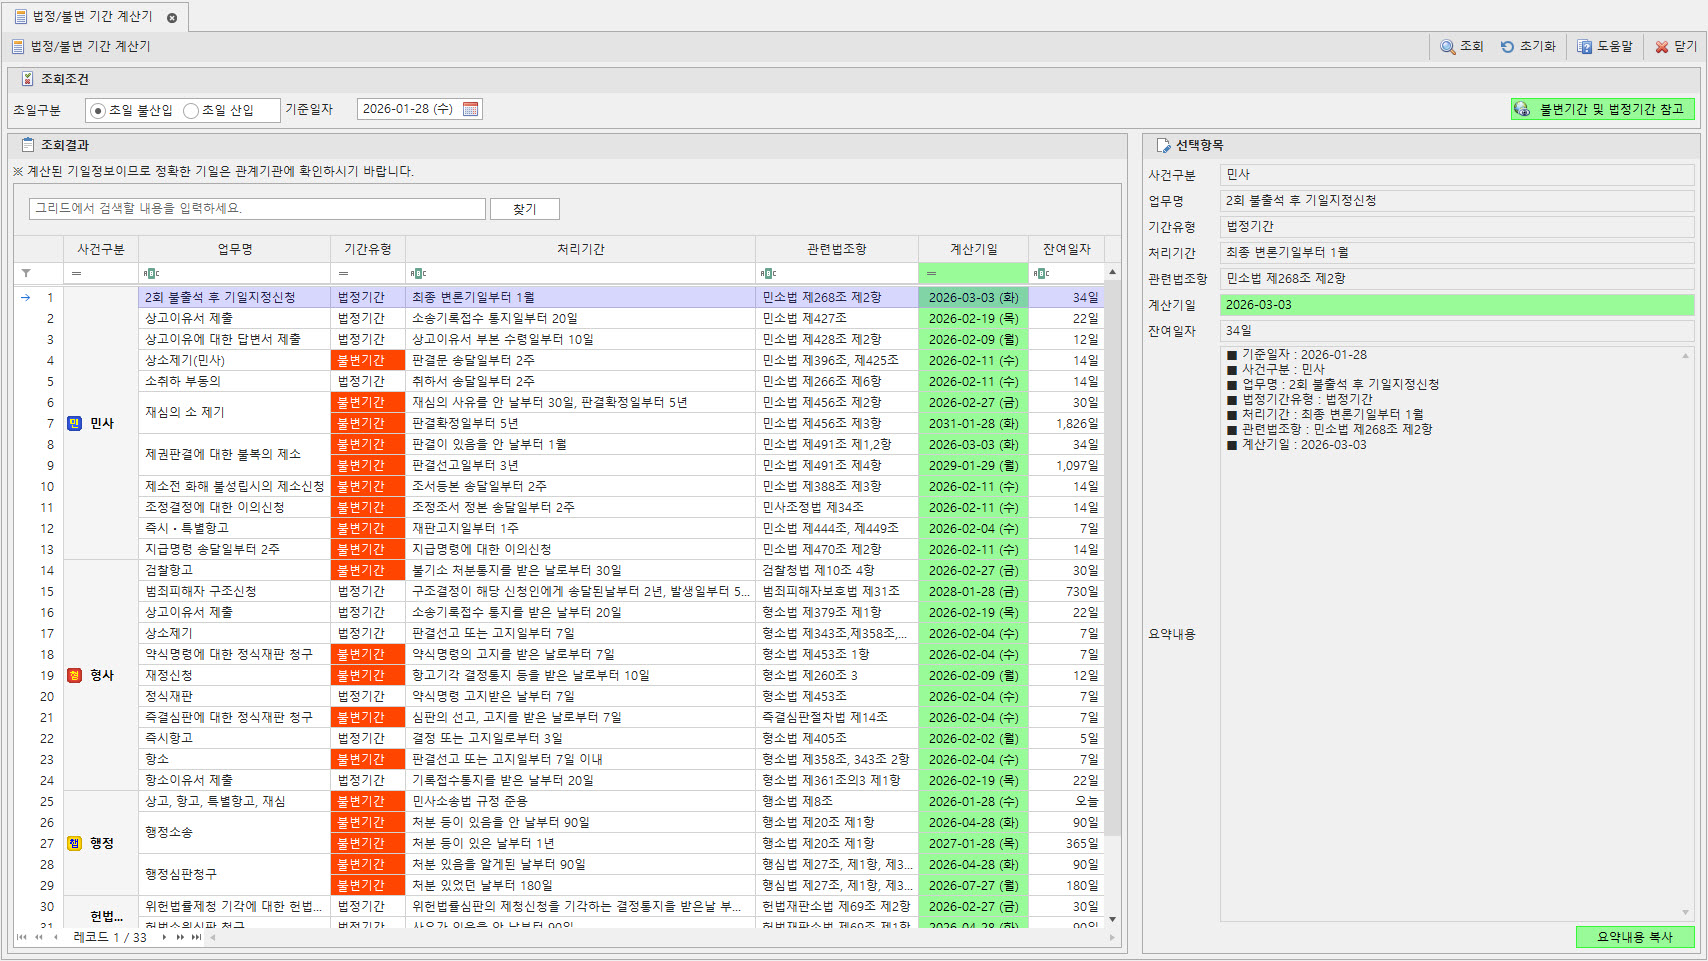The height and width of the screenshot is (961, 1708).
Task: Open filter operator for 사건구분 column
Action: click(x=77, y=273)
